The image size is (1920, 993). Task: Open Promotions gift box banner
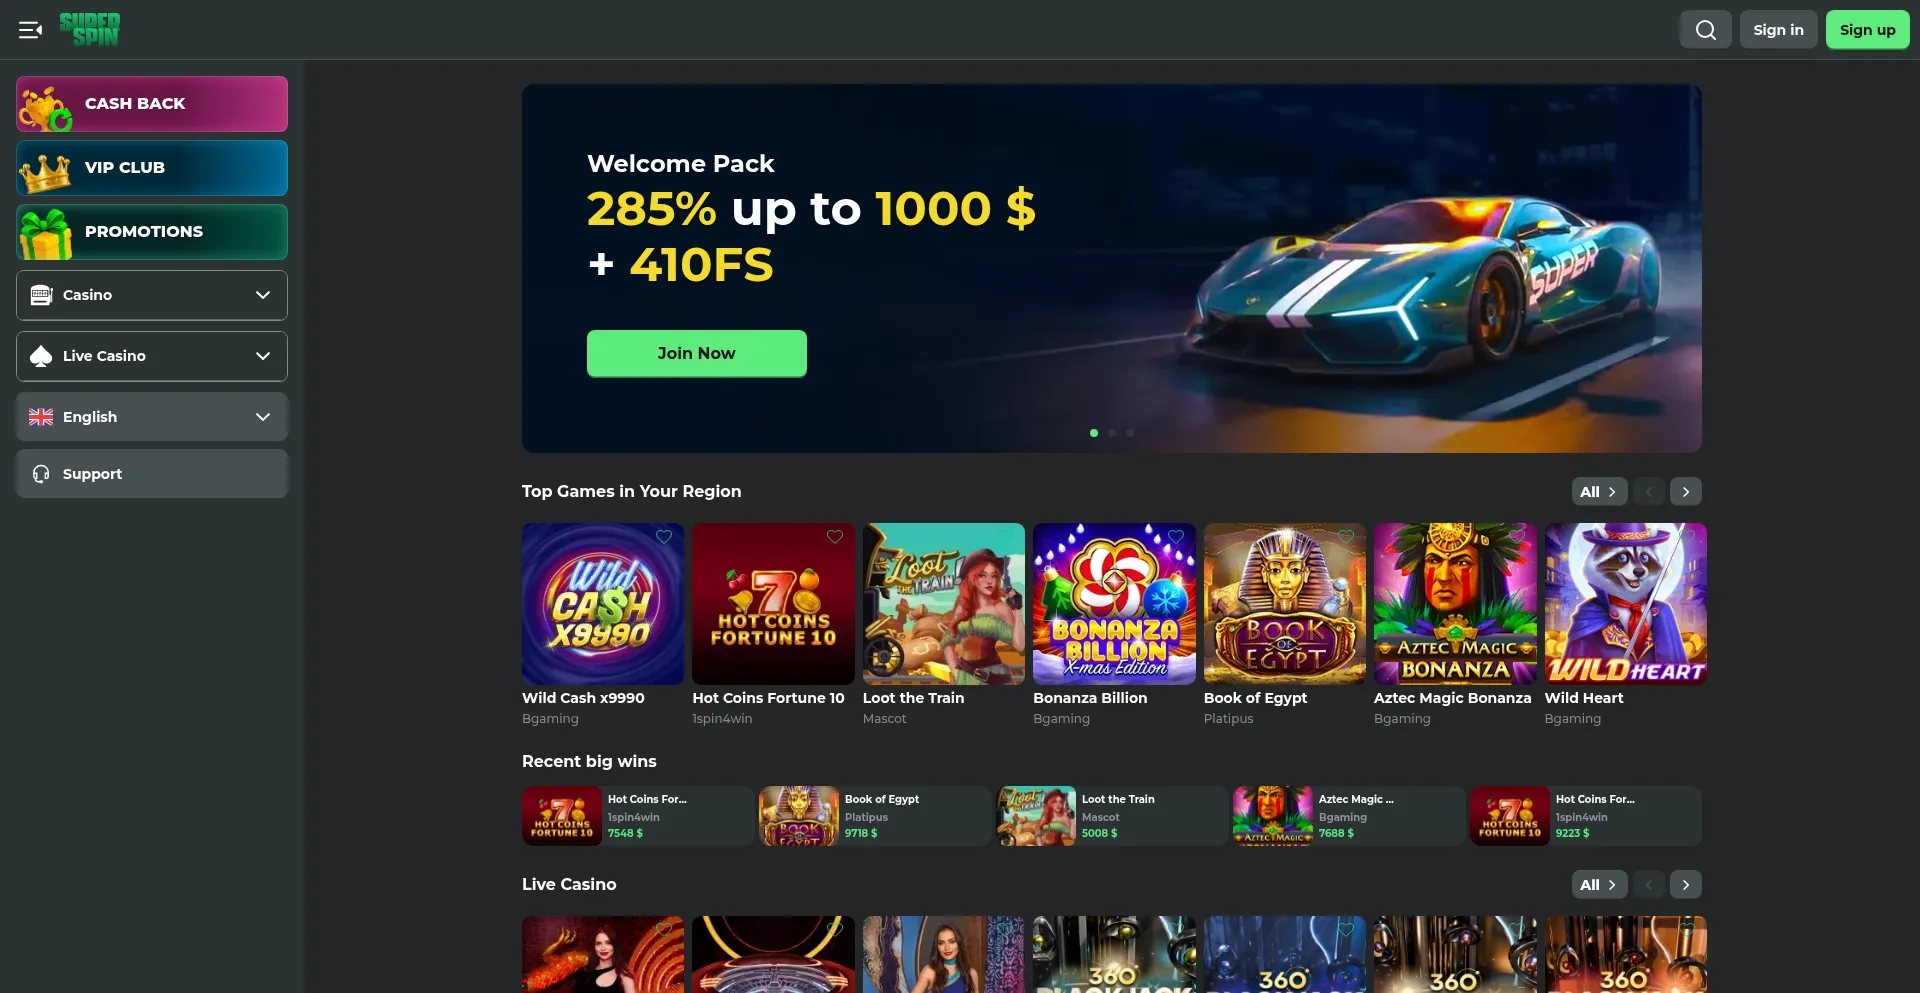click(152, 232)
